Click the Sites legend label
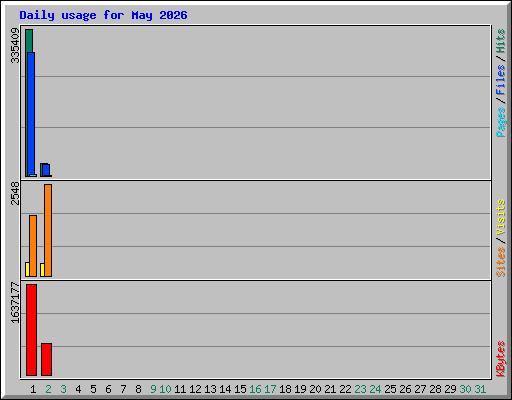Image resolution: width=512 pixels, height=400 pixels. (501, 262)
